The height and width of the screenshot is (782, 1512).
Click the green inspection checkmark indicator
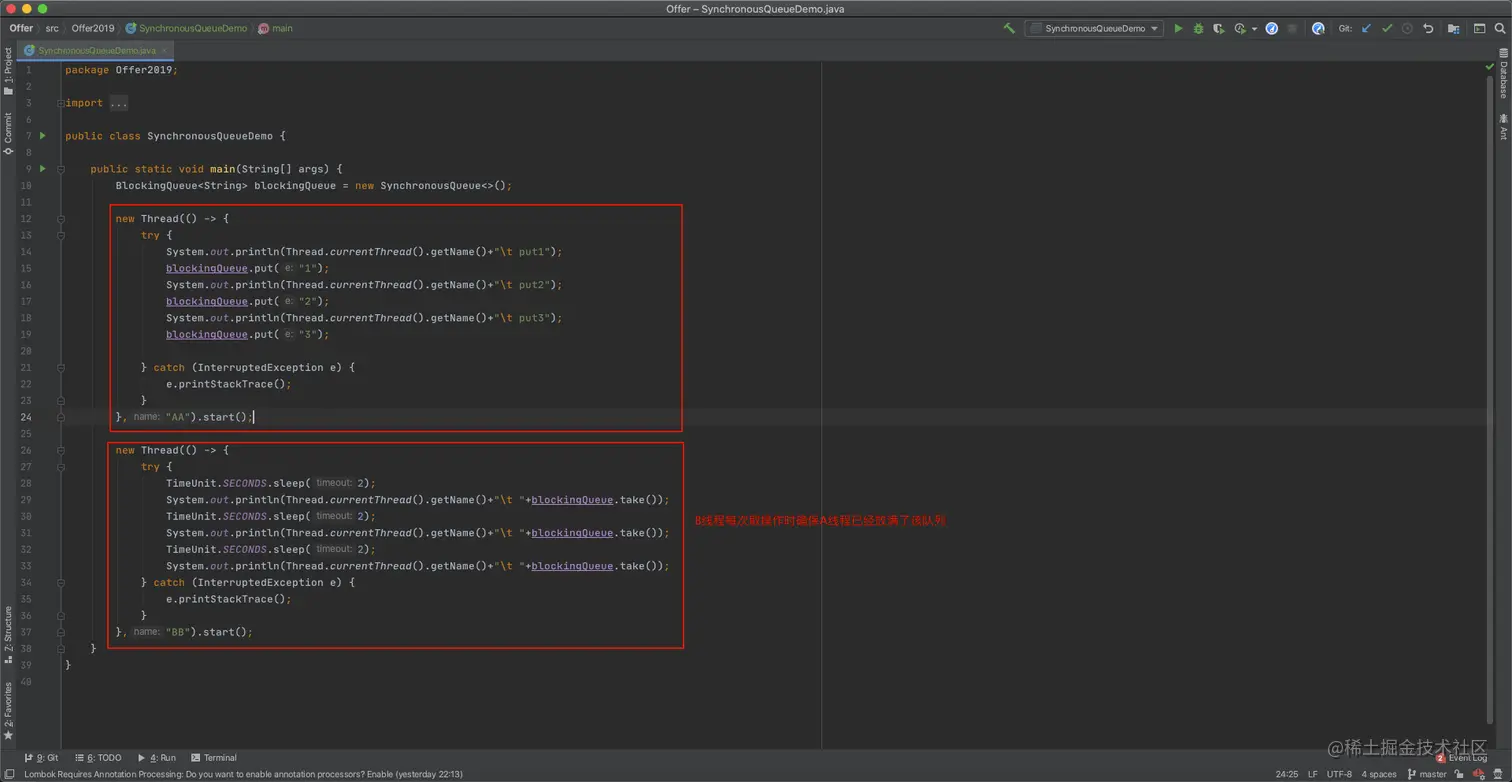click(x=1489, y=67)
